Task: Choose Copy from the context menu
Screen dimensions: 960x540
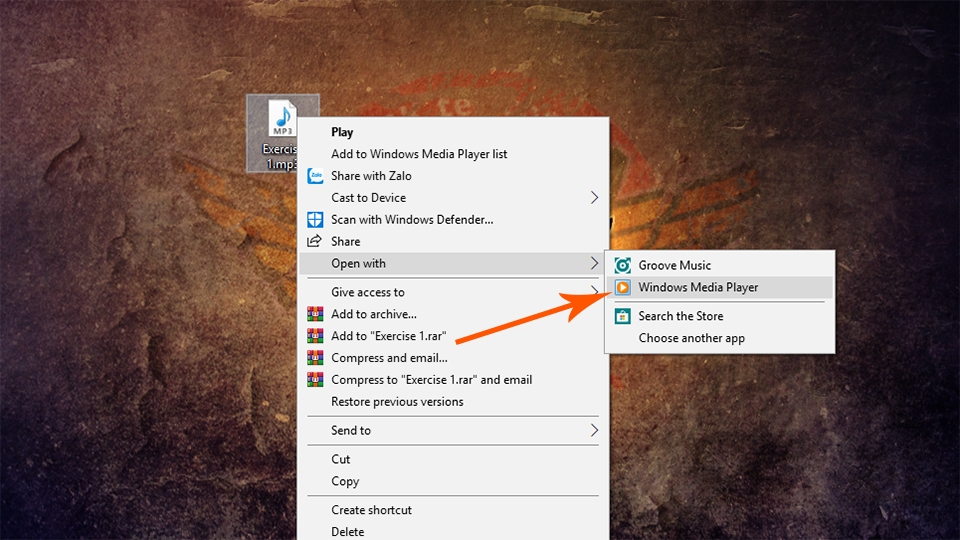Action: coord(453,481)
